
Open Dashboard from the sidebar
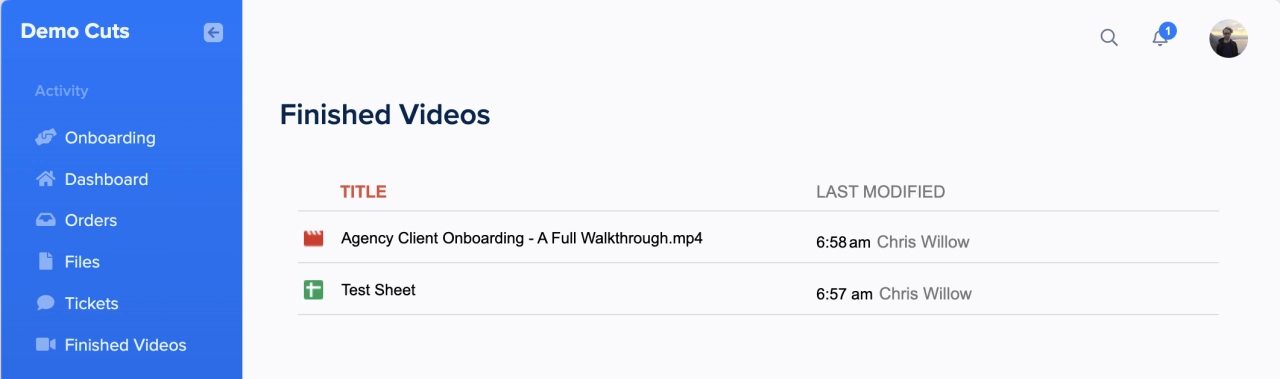tap(106, 179)
